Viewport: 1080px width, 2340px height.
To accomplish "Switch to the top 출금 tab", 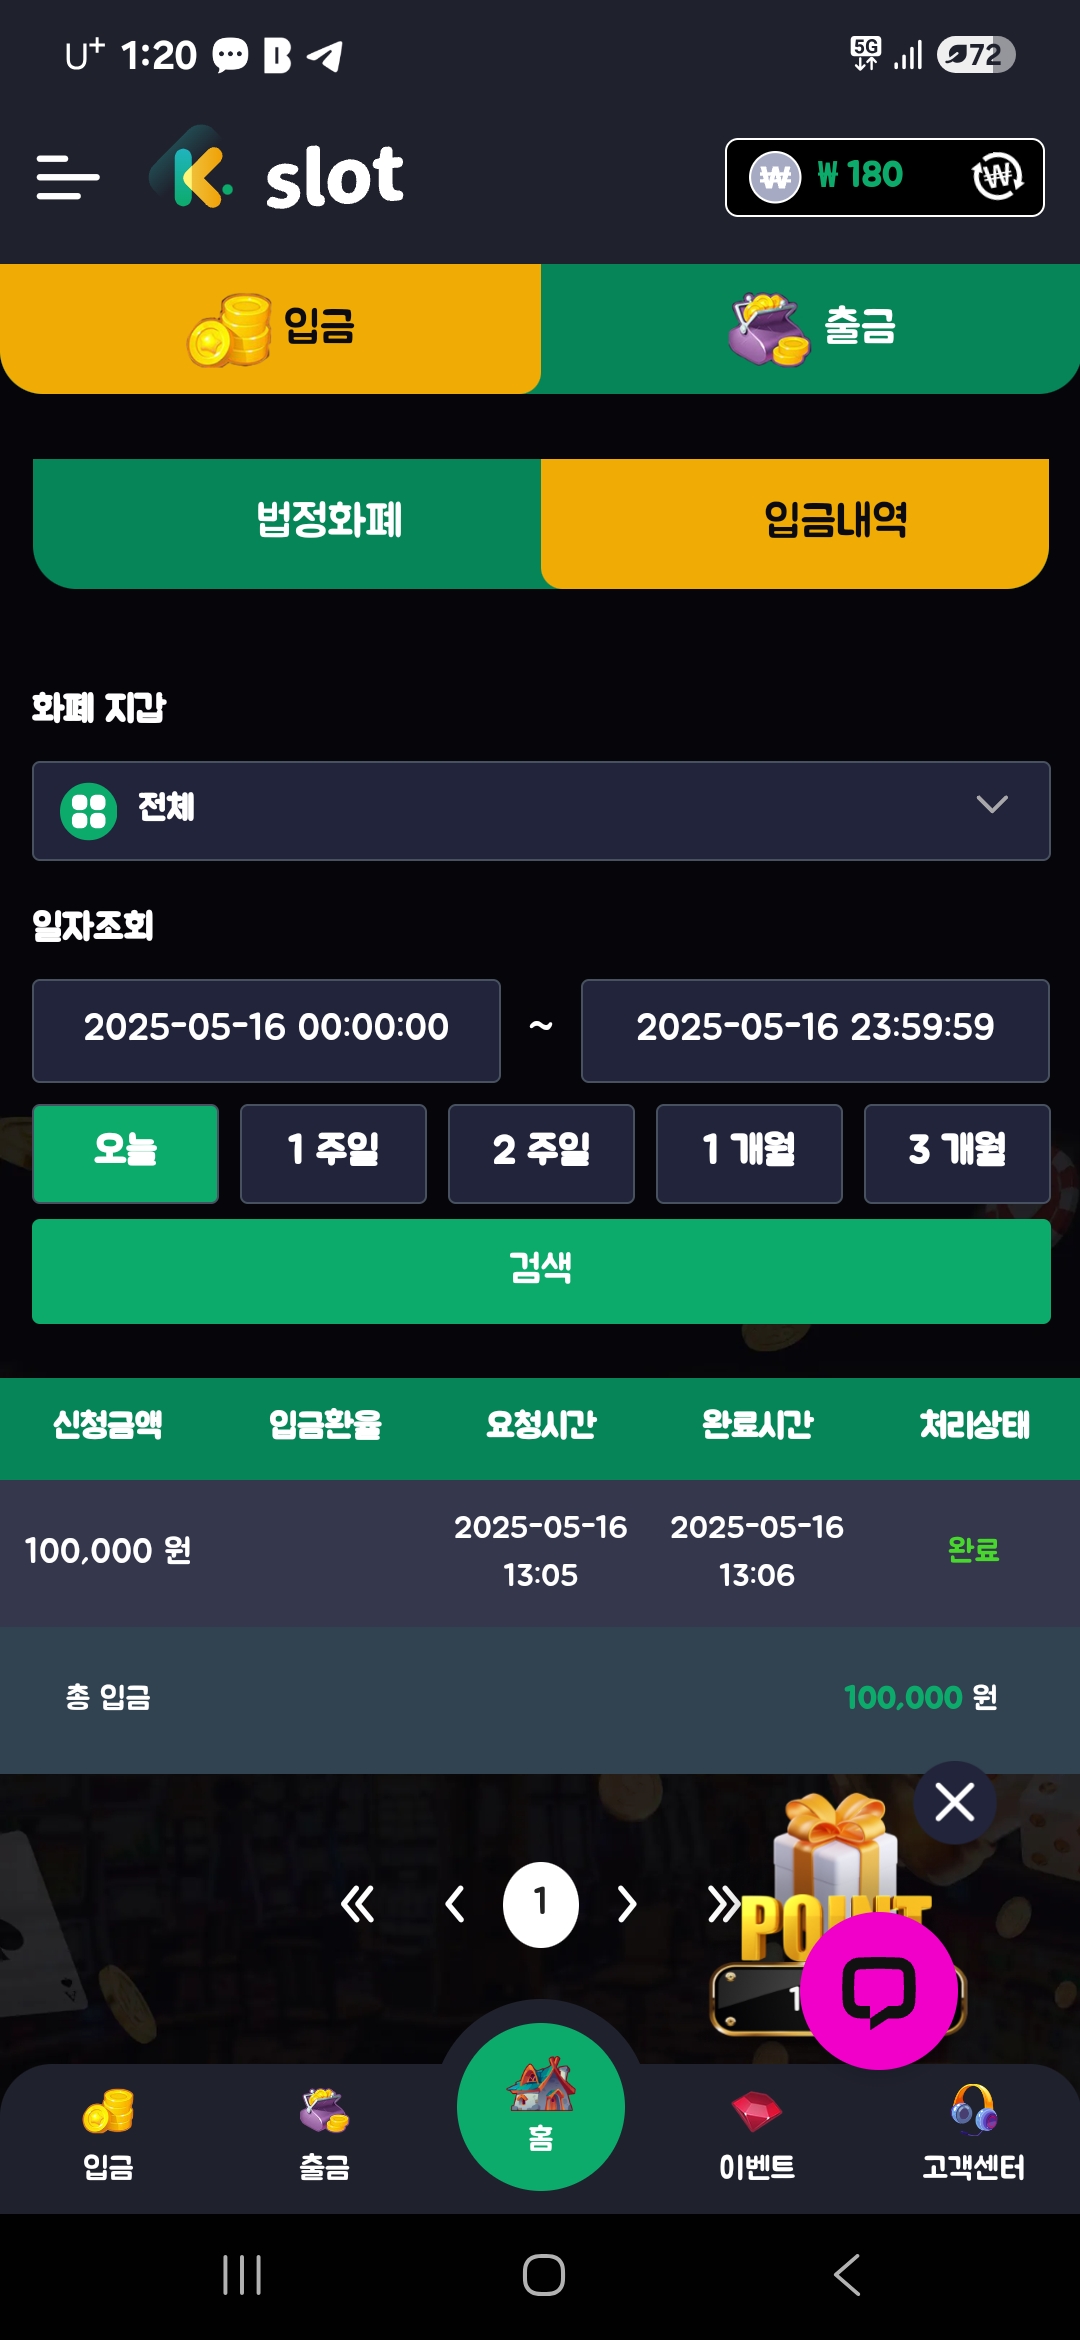I will click(x=811, y=328).
